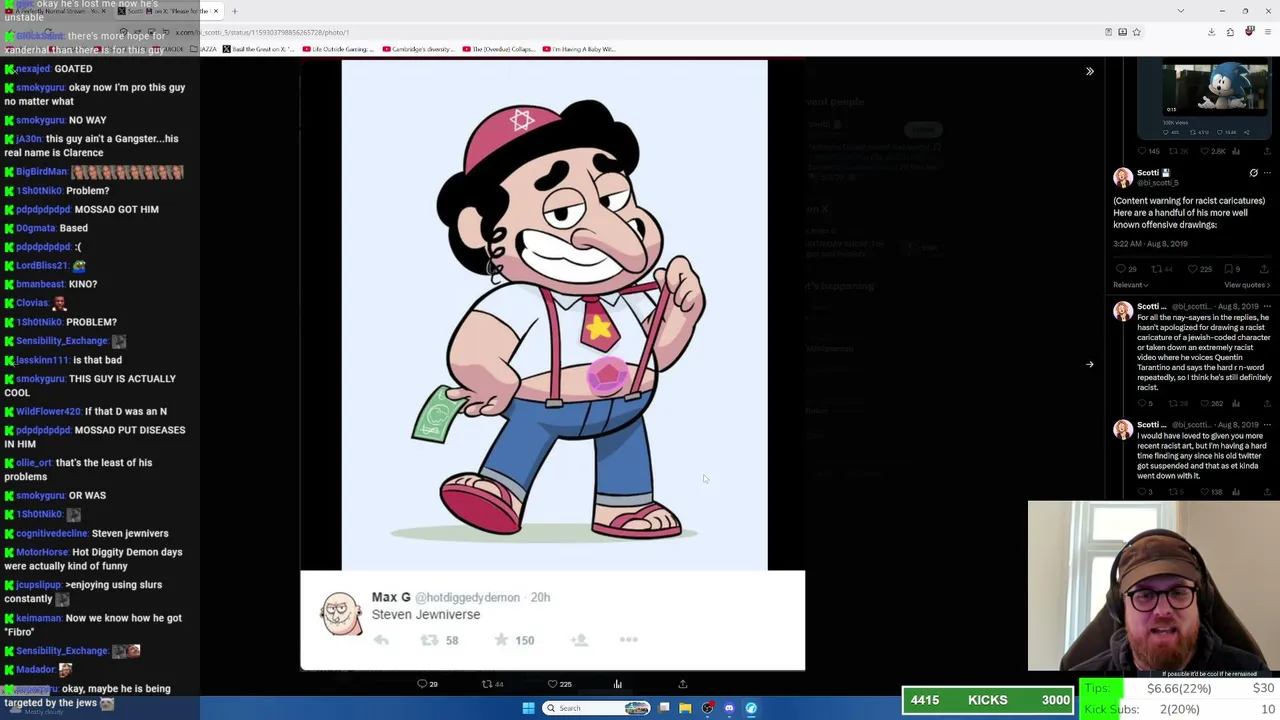The width and height of the screenshot is (1280, 720).
Task: Open new browser tab with plus button
Action: 234,11
